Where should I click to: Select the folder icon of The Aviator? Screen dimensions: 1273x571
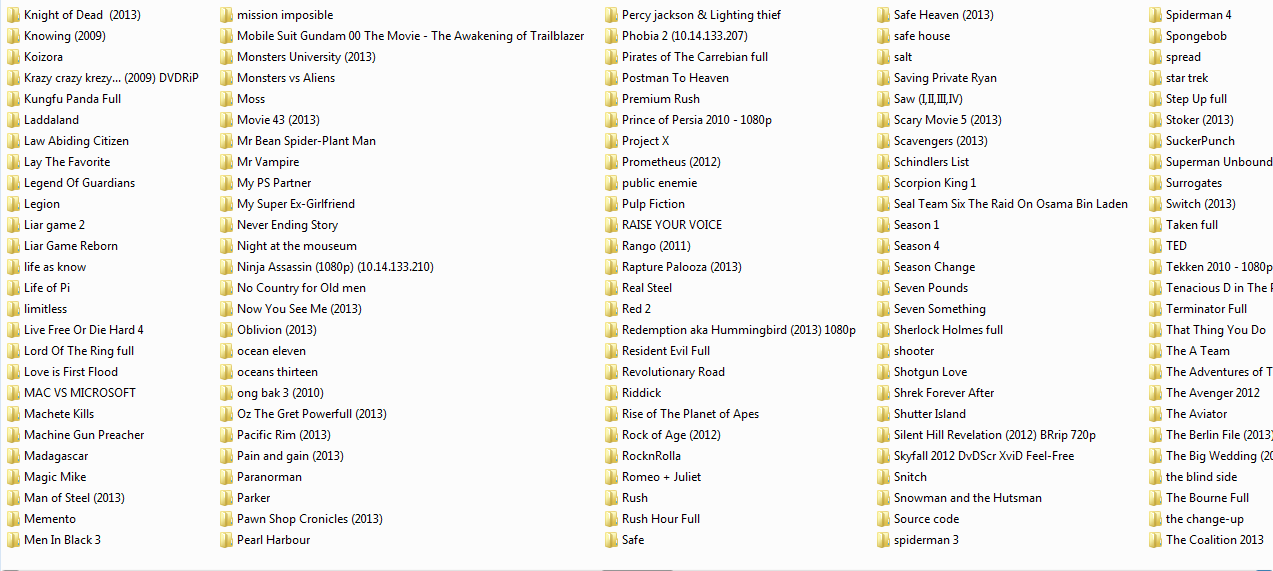point(1155,414)
